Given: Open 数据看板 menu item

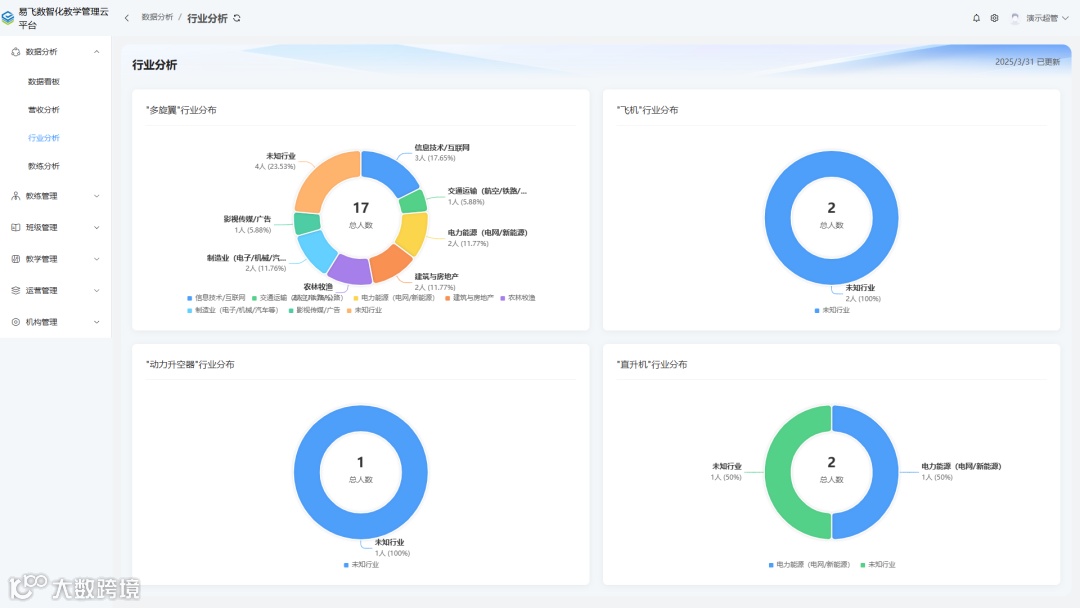Looking at the screenshot, I should [x=43, y=81].
